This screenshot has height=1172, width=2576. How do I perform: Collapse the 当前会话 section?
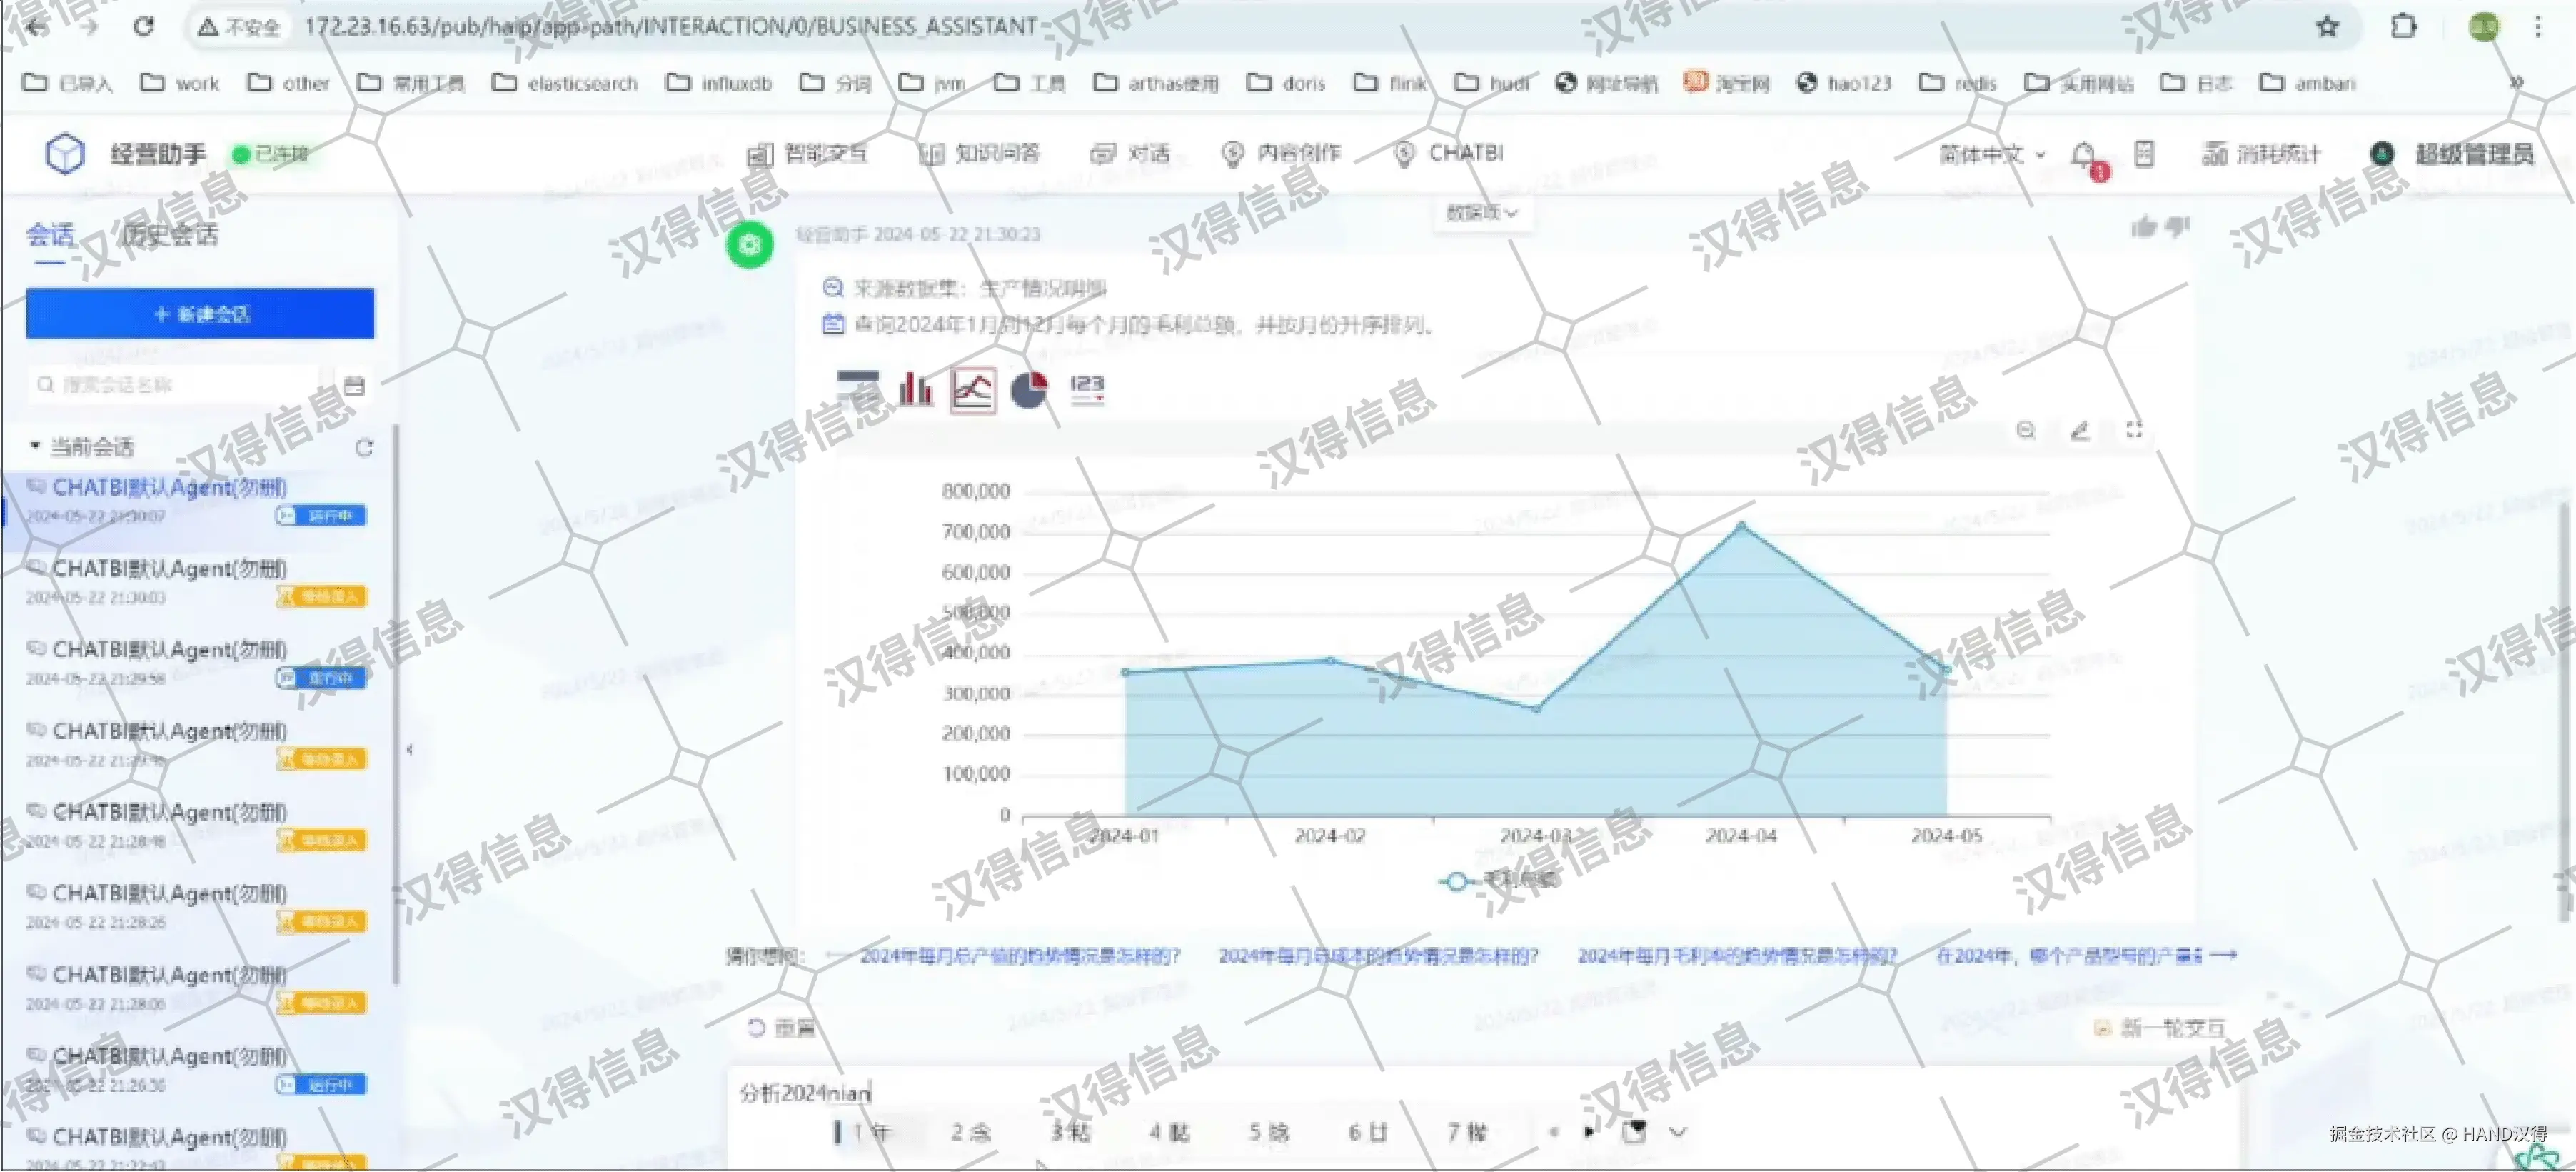pyautogui.click(x=36, y=446)
